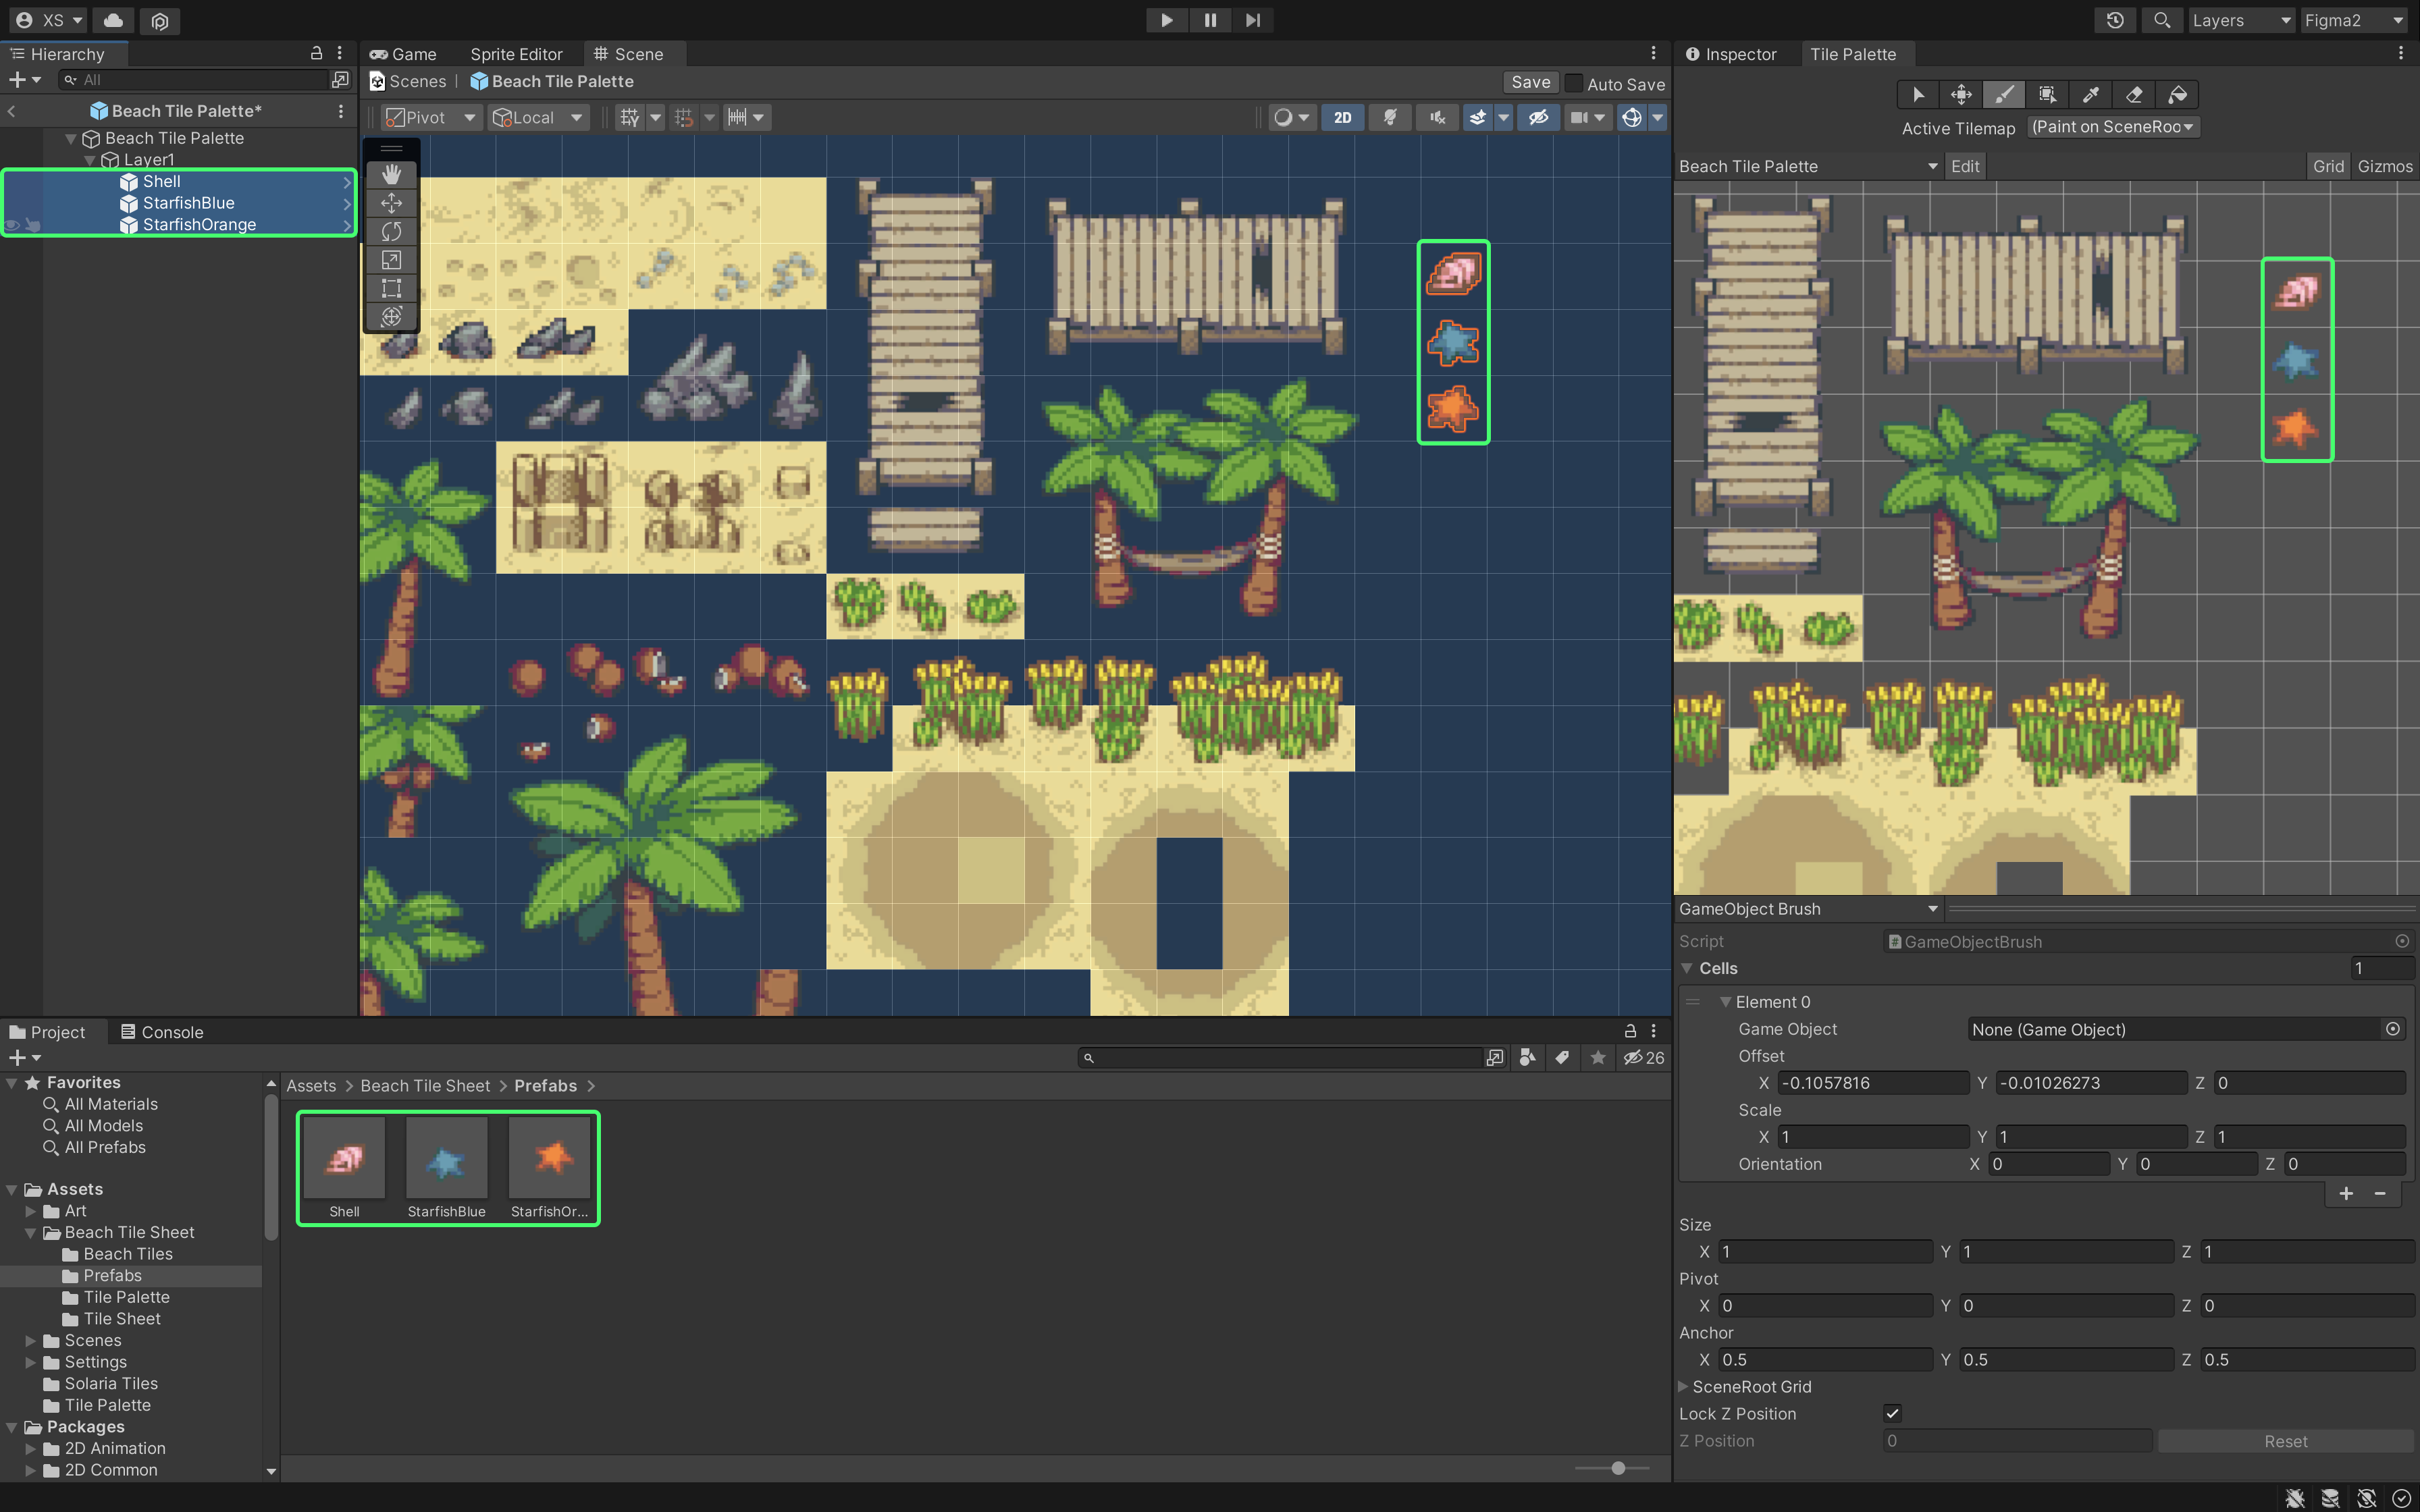Select the Move tool in Tile Palette toolbar
This screenshot has width=2420, height=1512.
(x=1961, y=94)
